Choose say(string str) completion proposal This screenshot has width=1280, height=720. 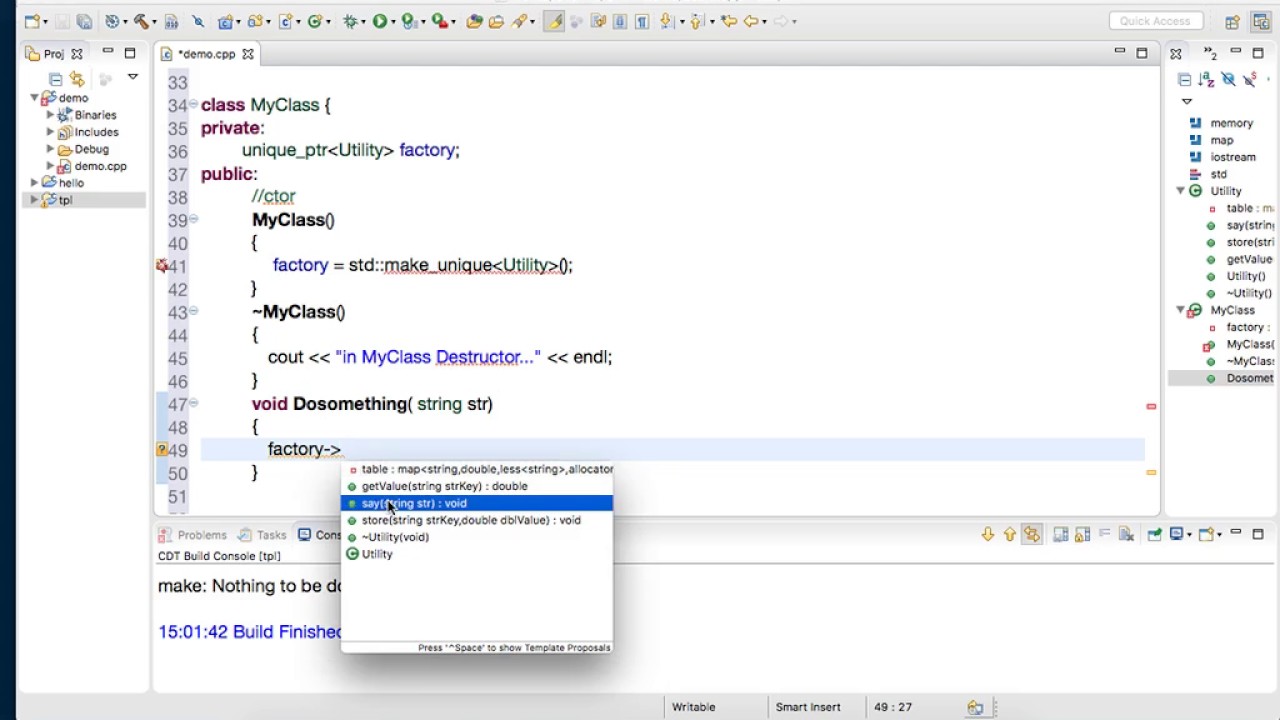point(477,503)
